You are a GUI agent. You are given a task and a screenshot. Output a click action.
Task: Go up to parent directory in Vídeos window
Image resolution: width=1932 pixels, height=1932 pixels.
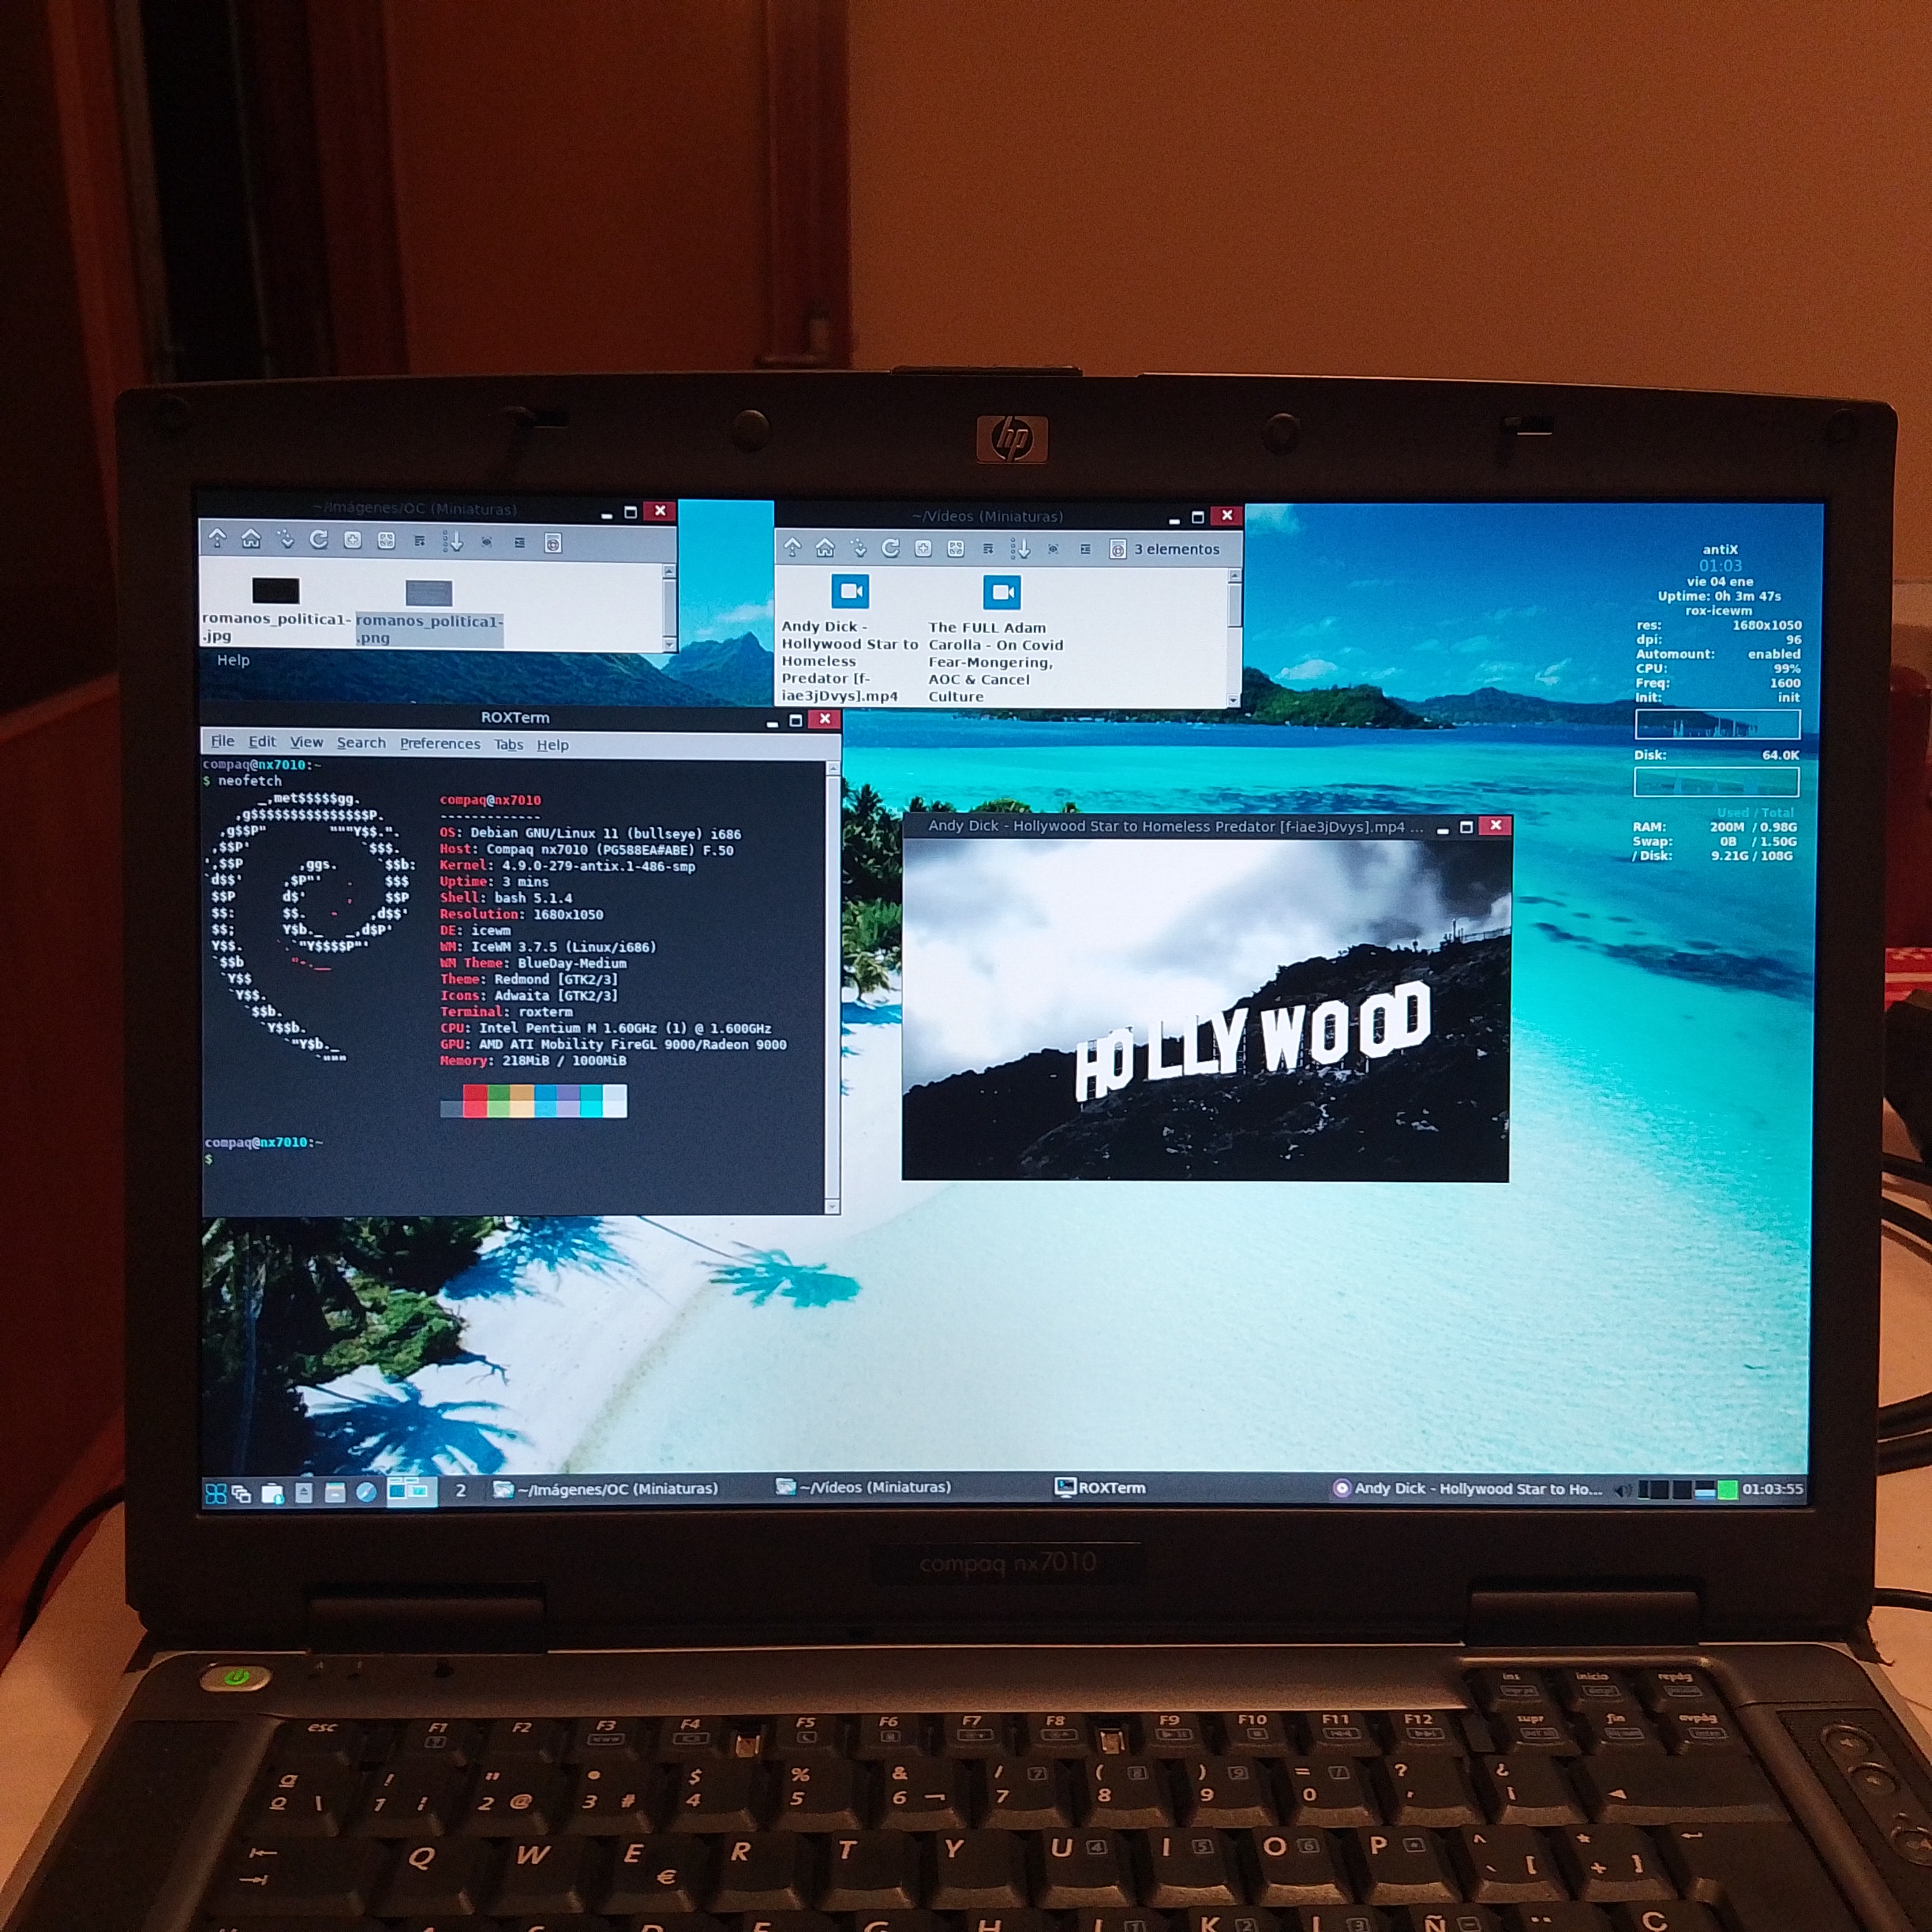click(792, 547)
